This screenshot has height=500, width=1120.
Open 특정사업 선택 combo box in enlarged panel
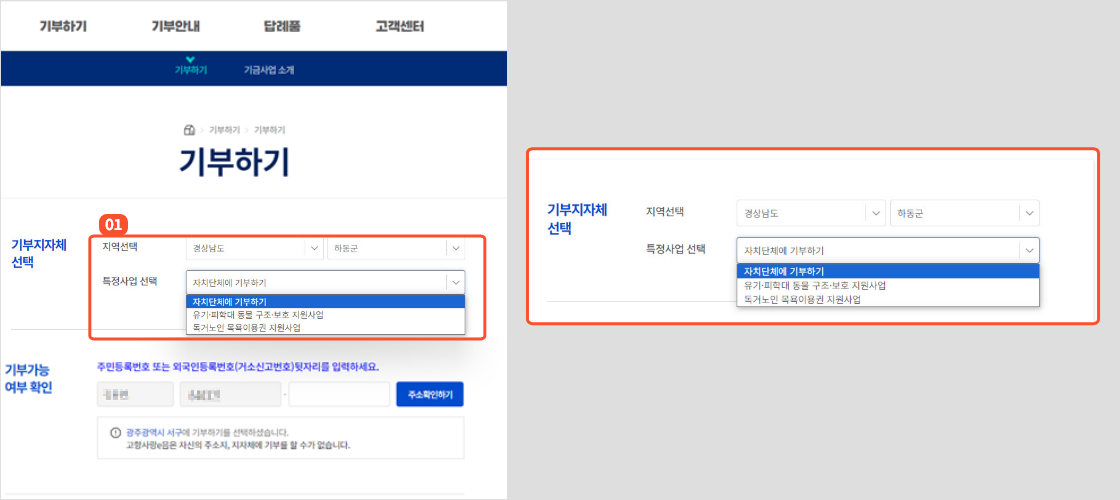point(888,250)
